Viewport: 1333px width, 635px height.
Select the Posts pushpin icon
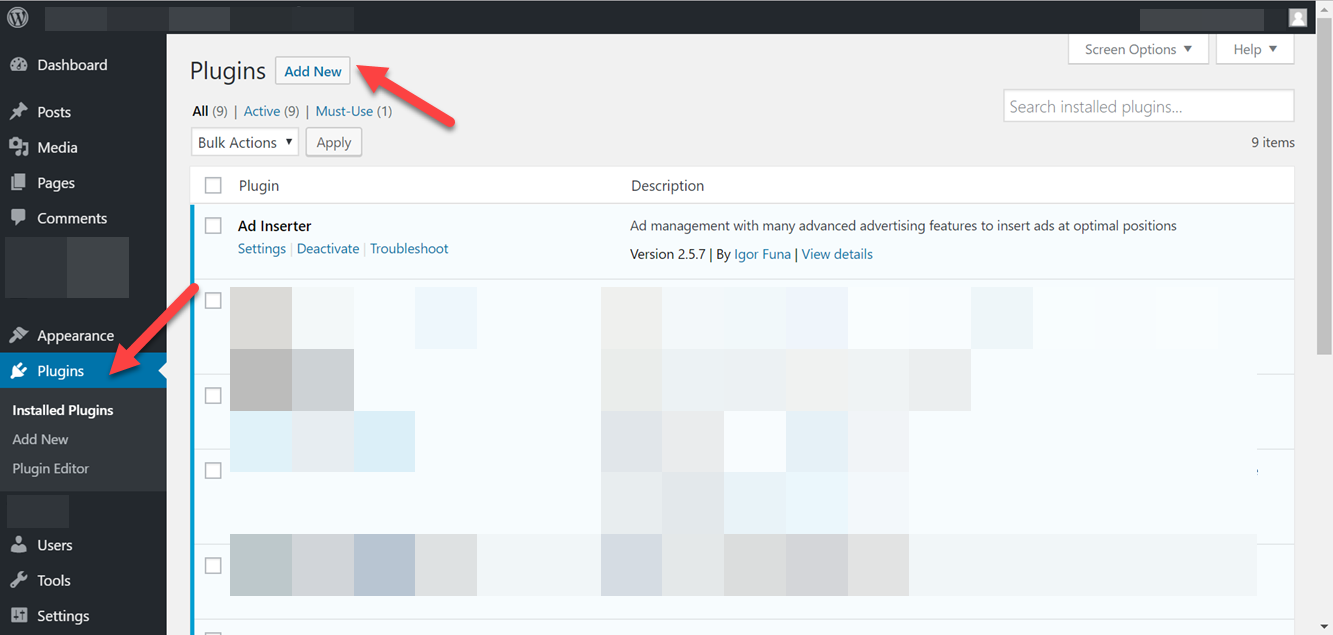[x=21, y=111]
